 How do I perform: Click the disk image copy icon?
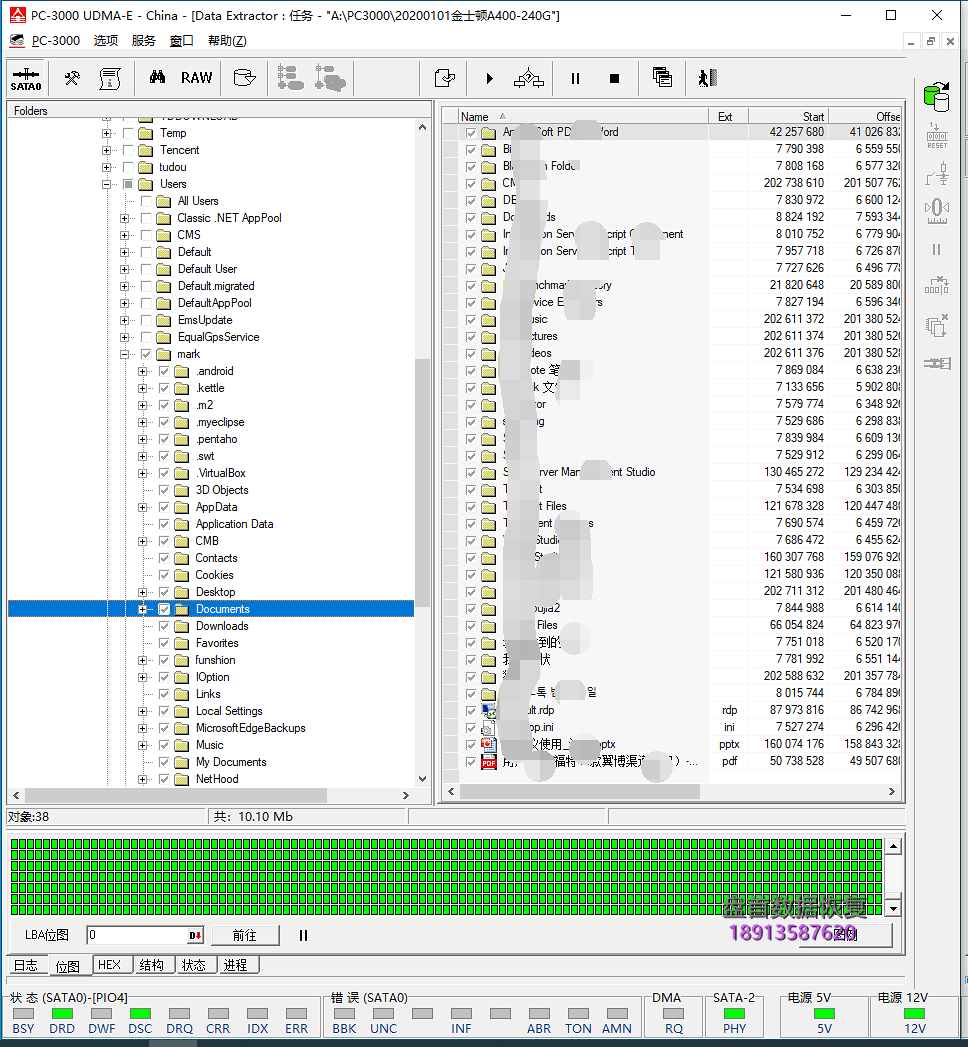point(244,78)
